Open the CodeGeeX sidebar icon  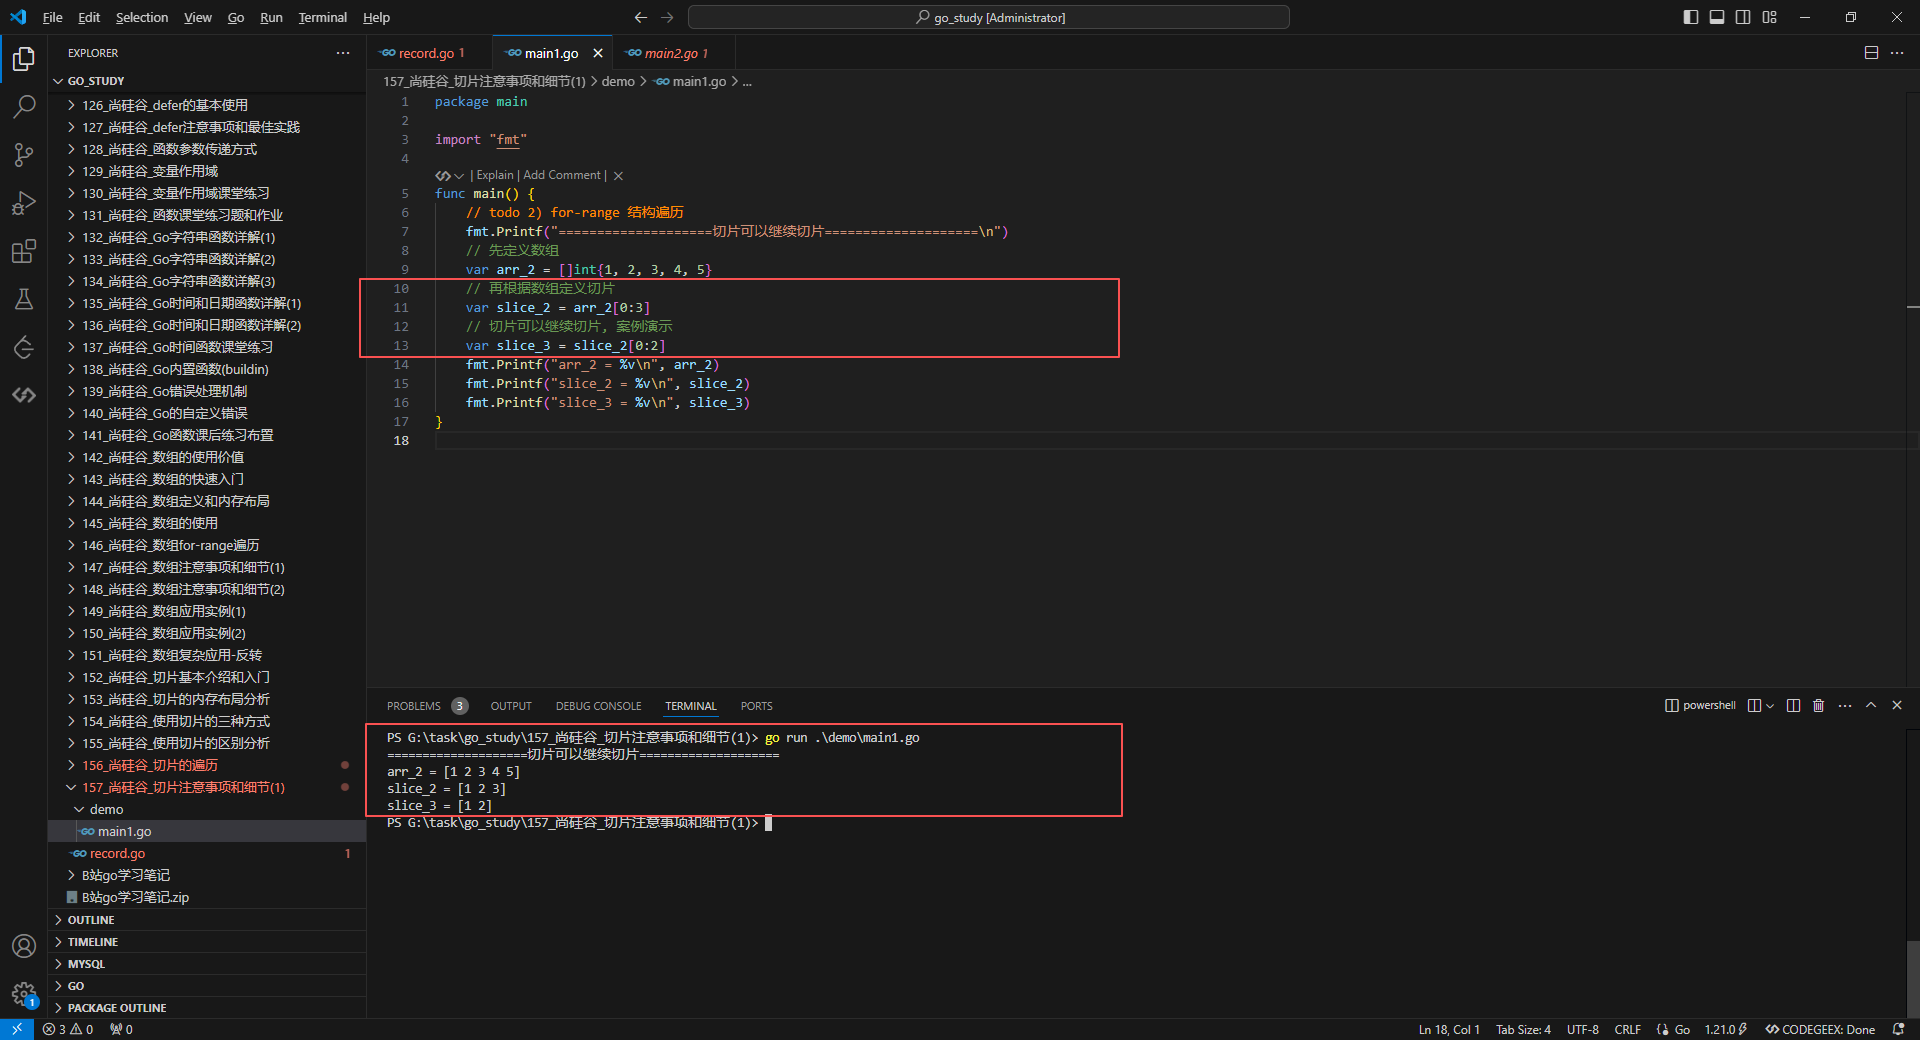pyautogui.click(x=24, y=395)
